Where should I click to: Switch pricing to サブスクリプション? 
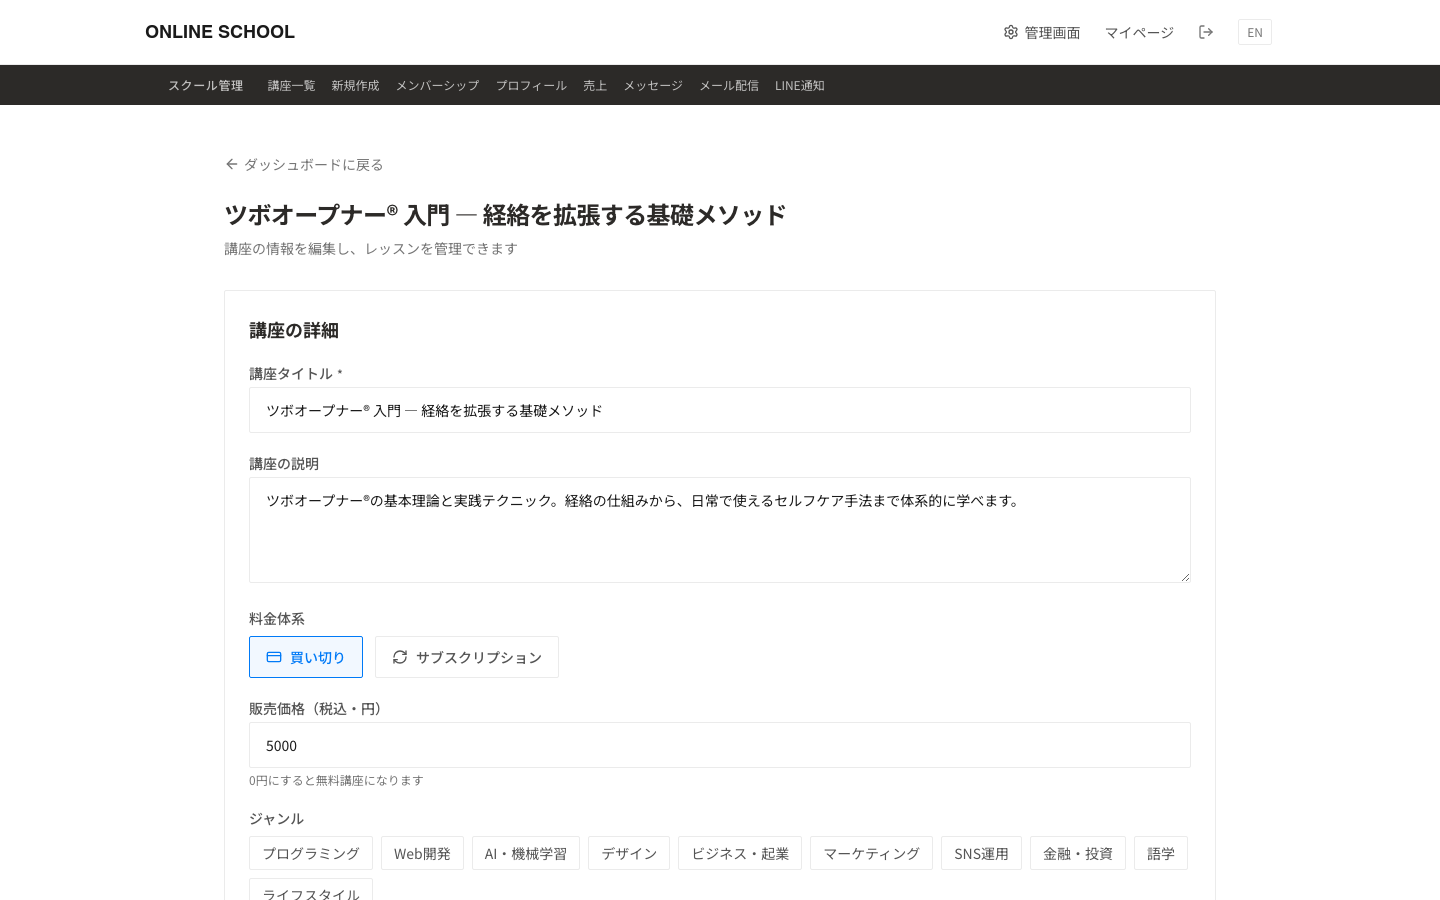467,657
